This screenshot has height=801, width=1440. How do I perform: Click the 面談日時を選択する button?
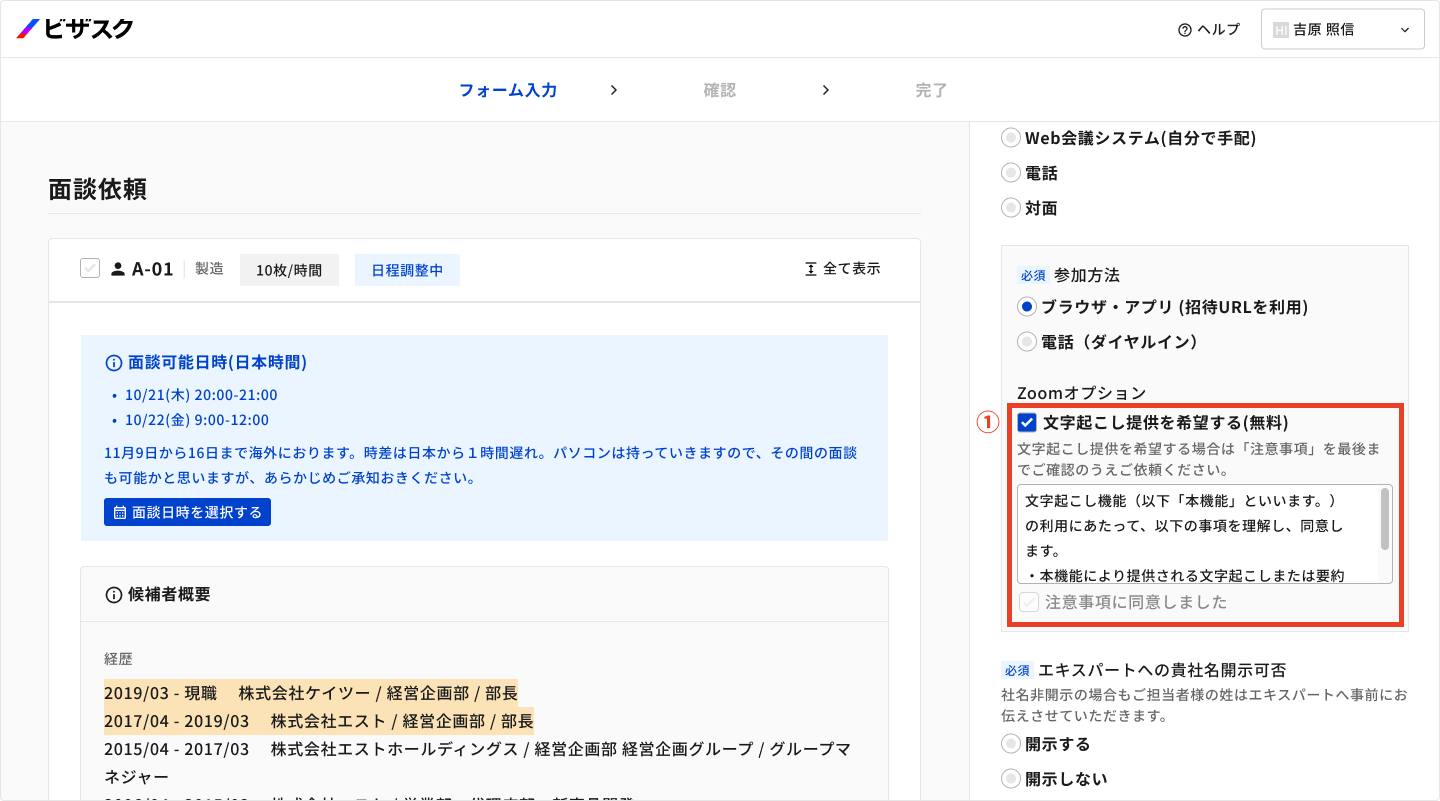click(187, 512)
